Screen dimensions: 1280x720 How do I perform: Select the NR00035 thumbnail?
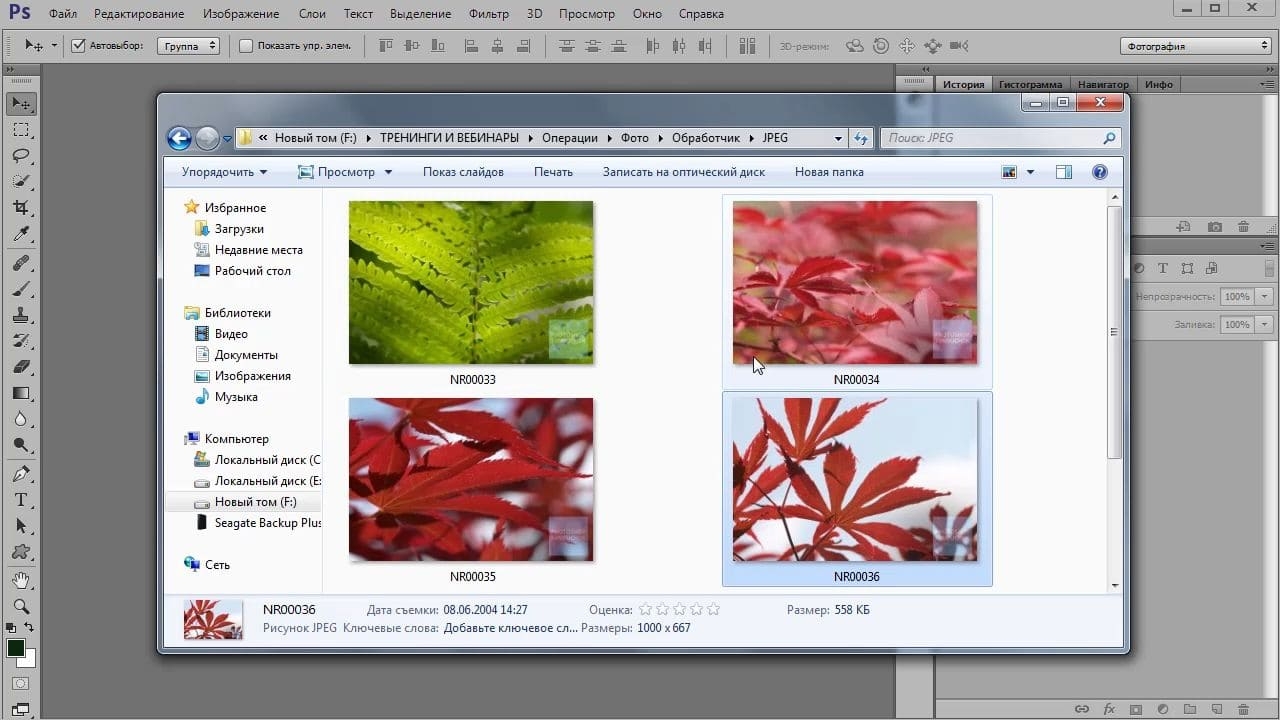pyautogui.click(x=471, y=480)
